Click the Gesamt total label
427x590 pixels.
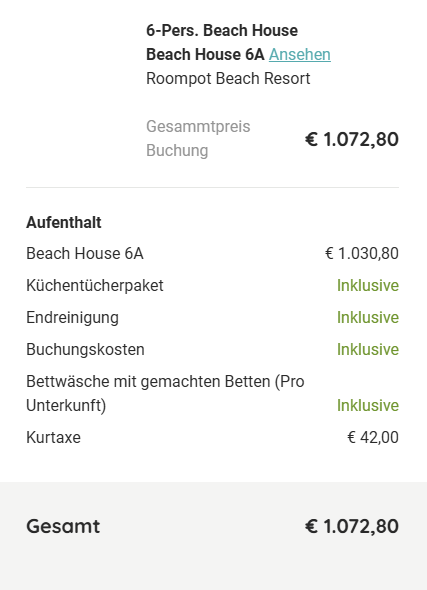[x=63, y=526]
